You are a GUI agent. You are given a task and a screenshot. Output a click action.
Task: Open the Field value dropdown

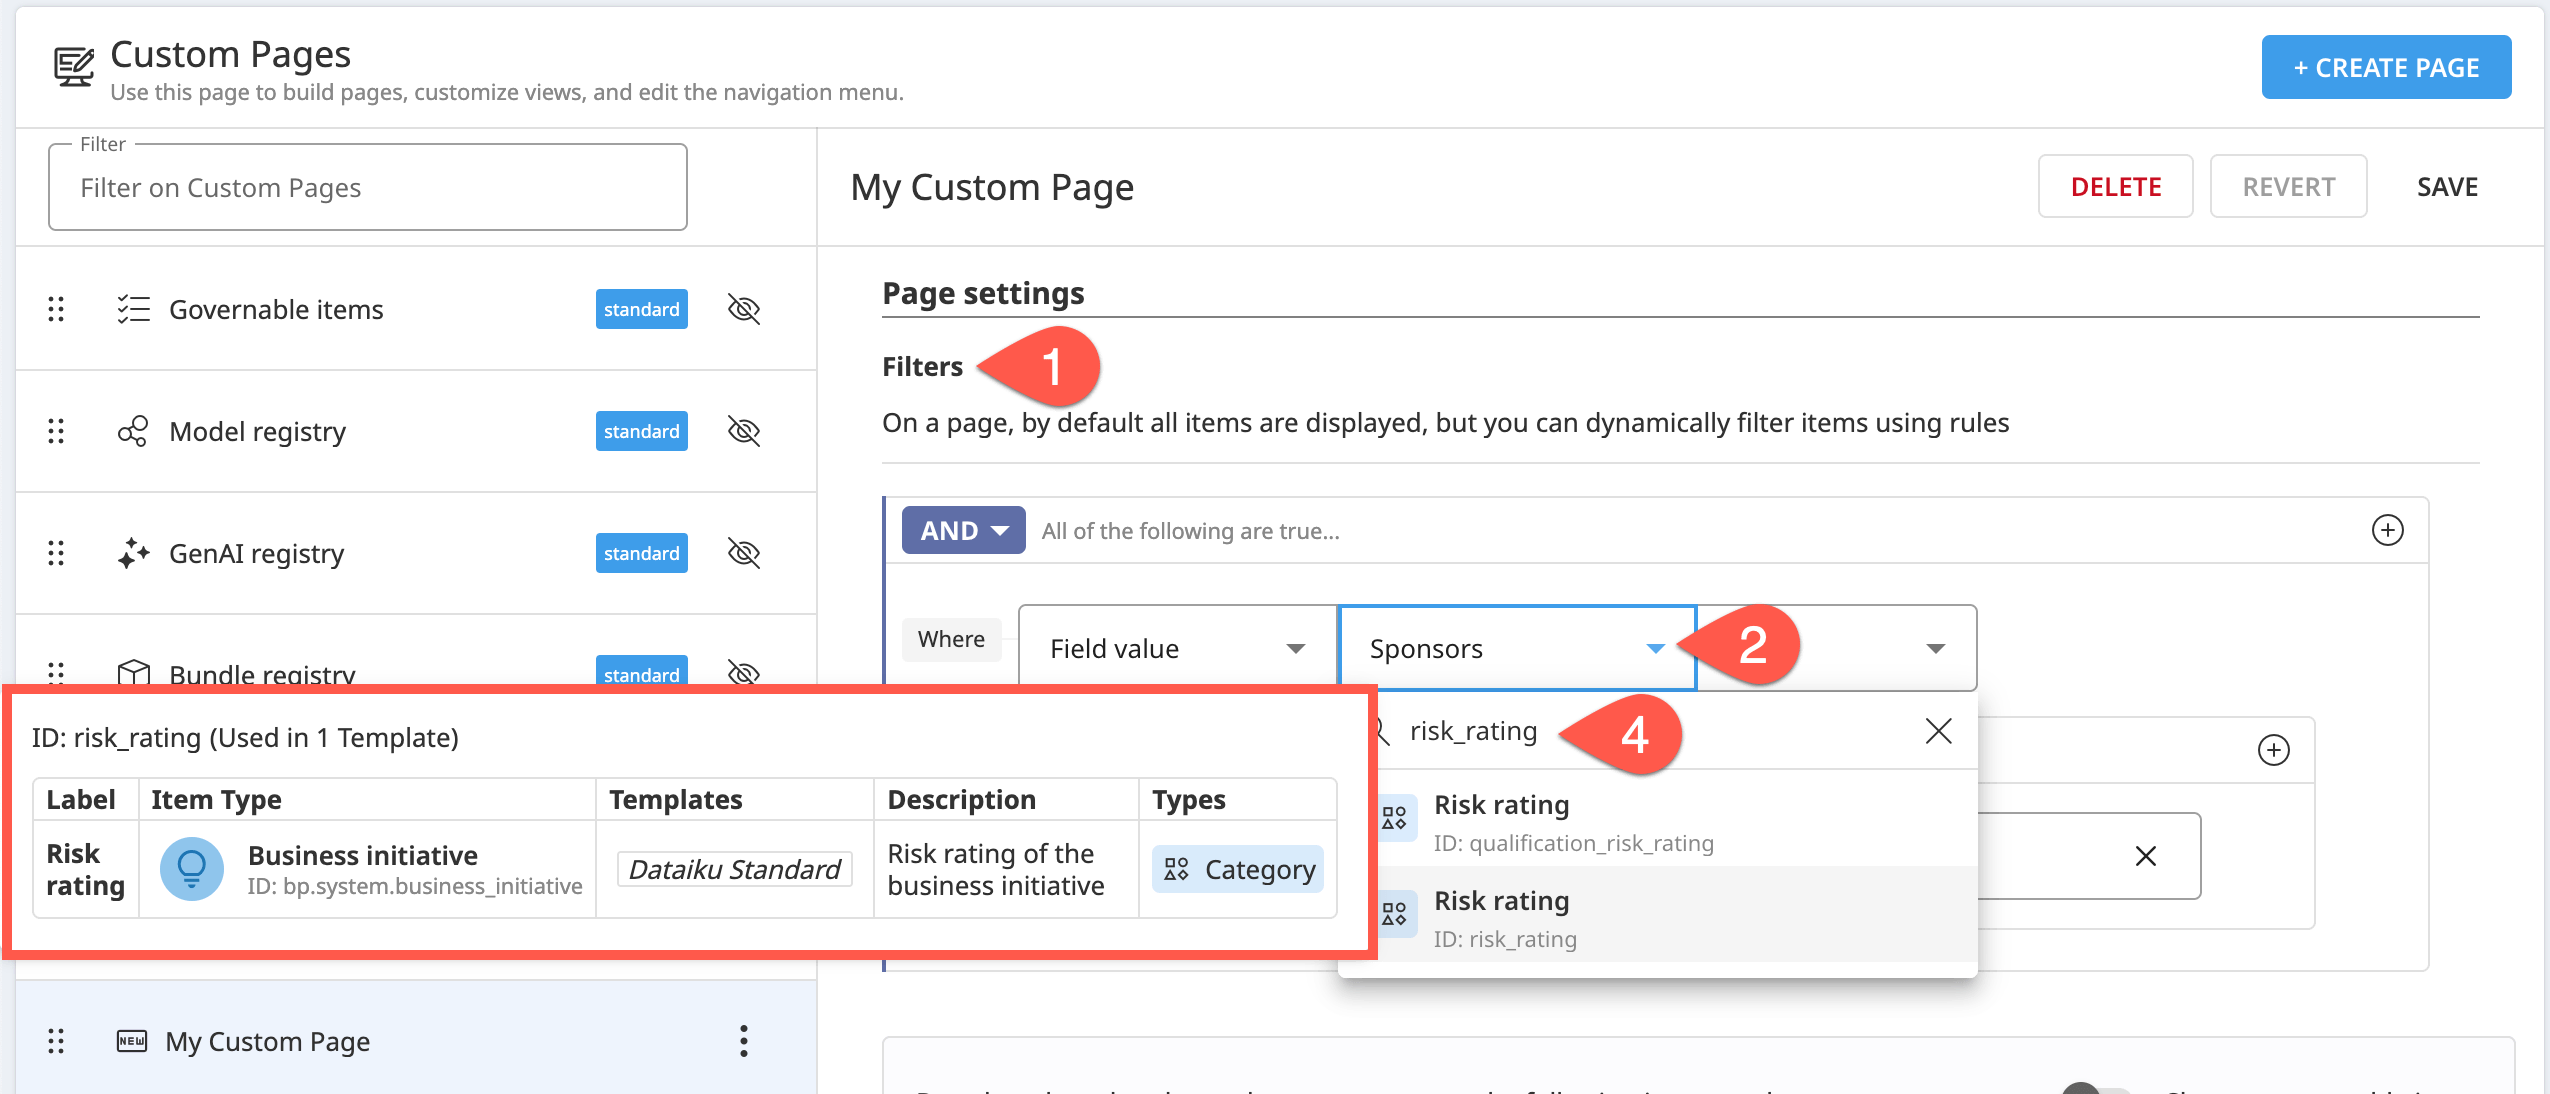point(1176,648)
